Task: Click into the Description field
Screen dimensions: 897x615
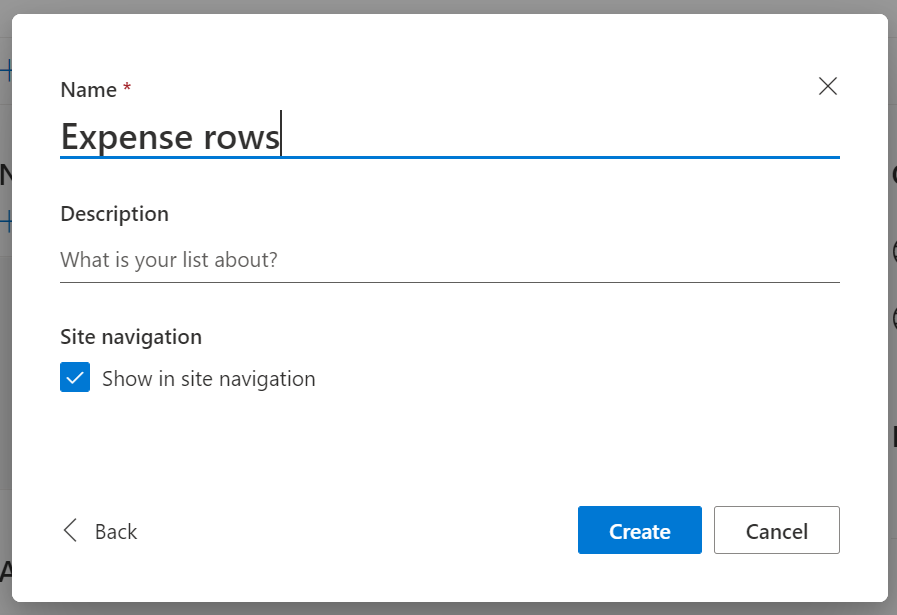Action: tap(450, 260)
